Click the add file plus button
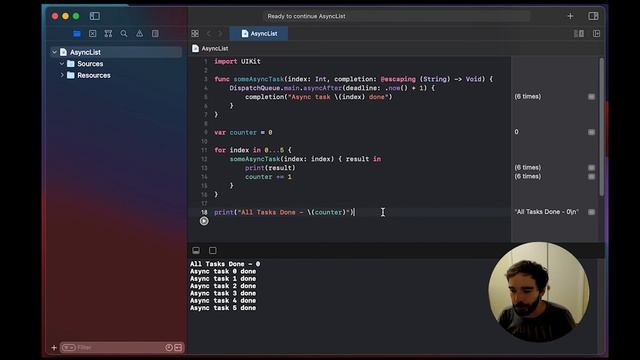Screen dimensions: 640x360 point(54,348)
